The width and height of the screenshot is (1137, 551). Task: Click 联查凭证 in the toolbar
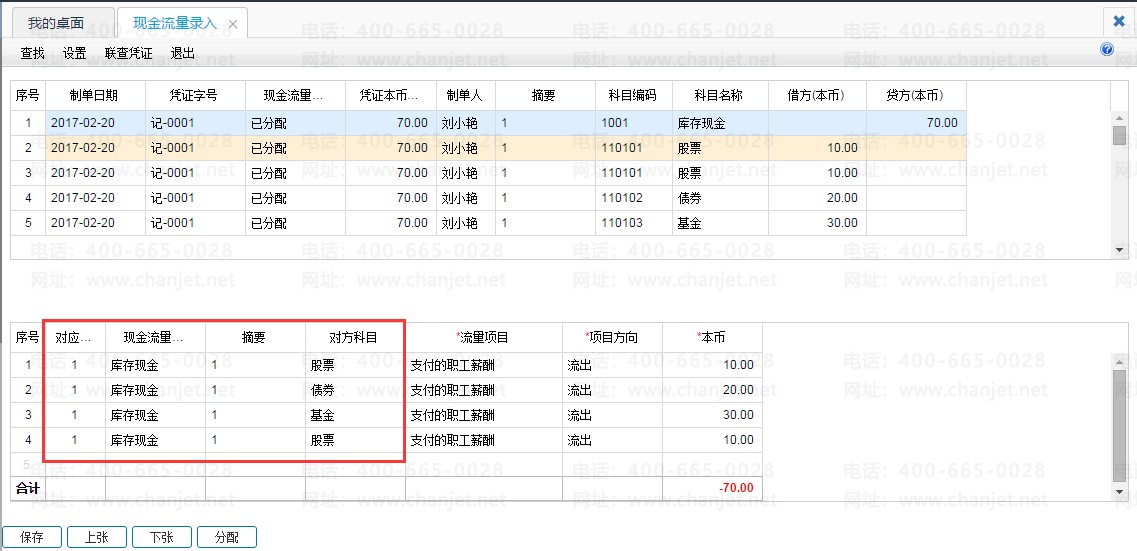pyautogui.click(x=128, y=53)
